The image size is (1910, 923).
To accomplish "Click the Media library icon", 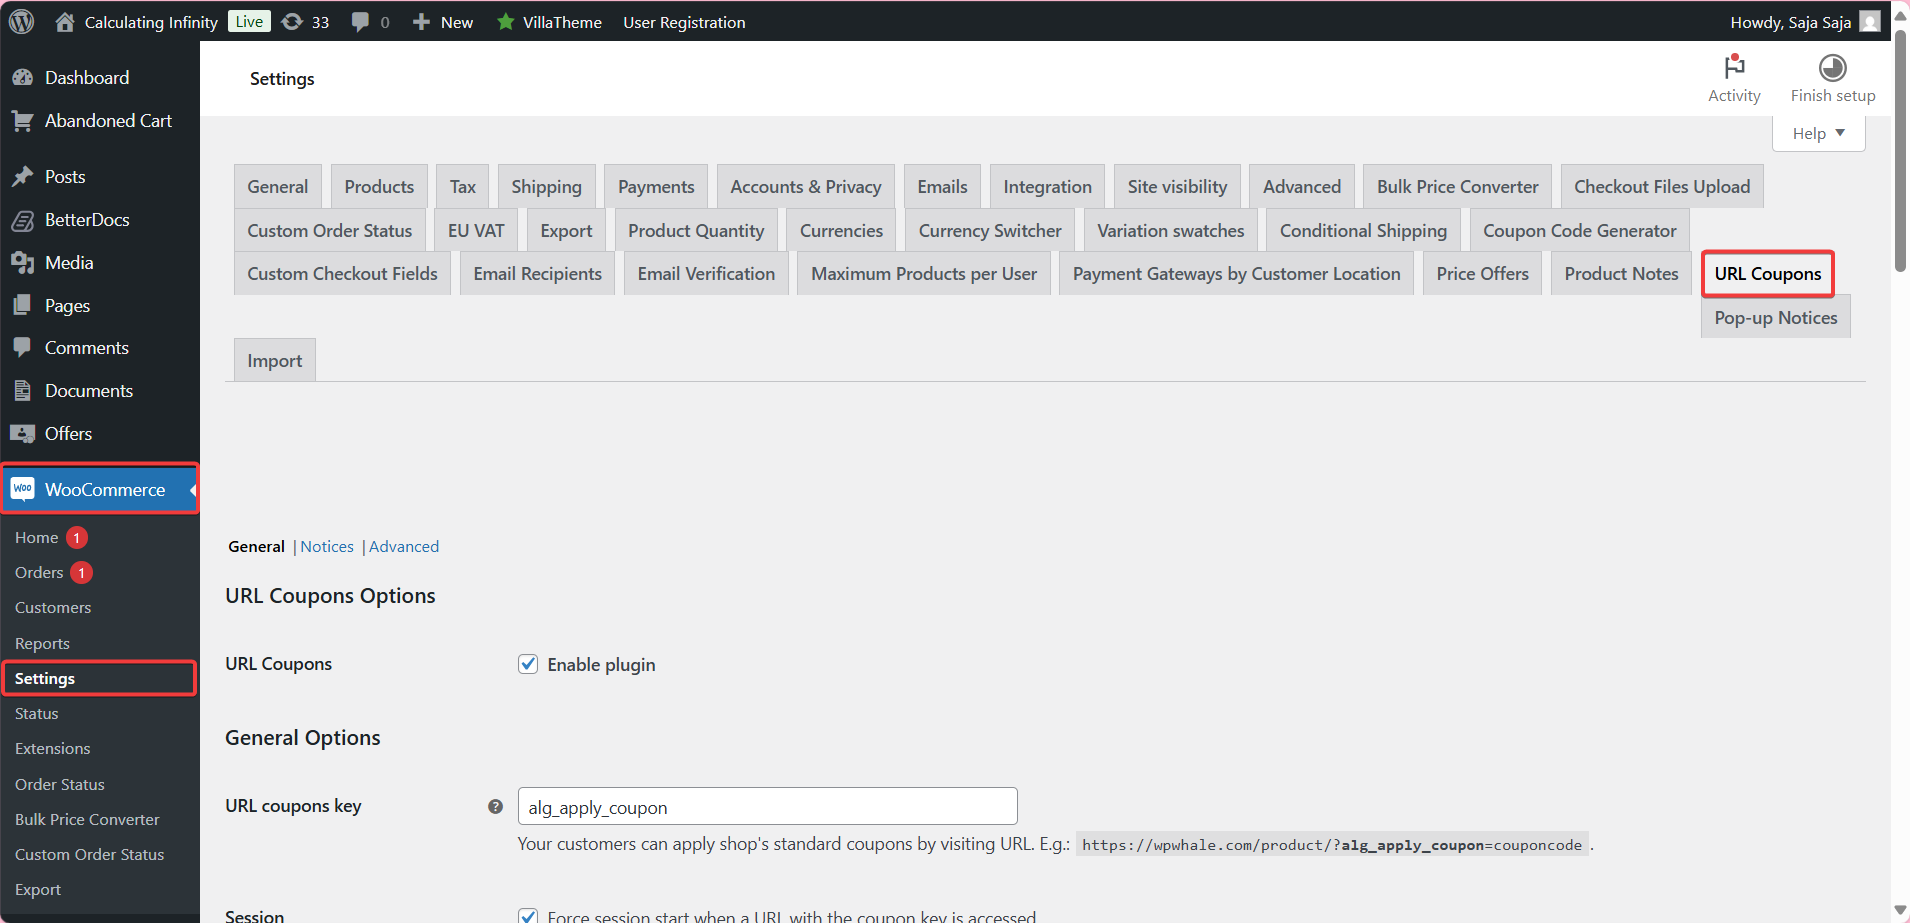I will click(22, 262).
